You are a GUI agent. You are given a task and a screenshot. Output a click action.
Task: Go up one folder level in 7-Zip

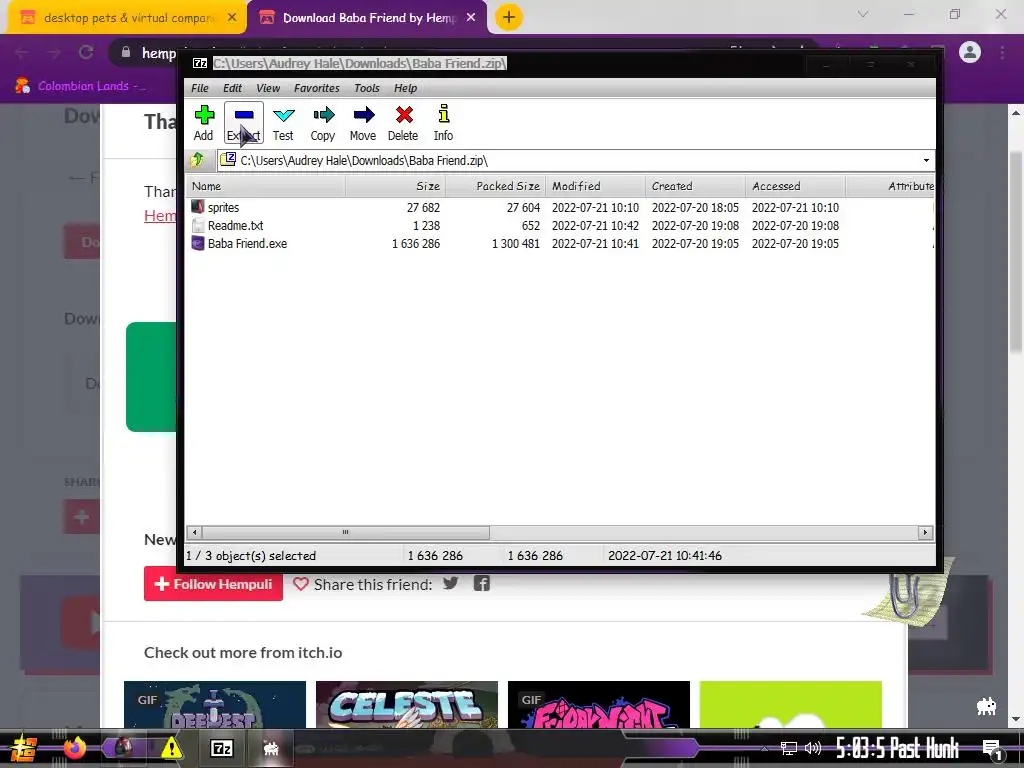coord(197,160)
